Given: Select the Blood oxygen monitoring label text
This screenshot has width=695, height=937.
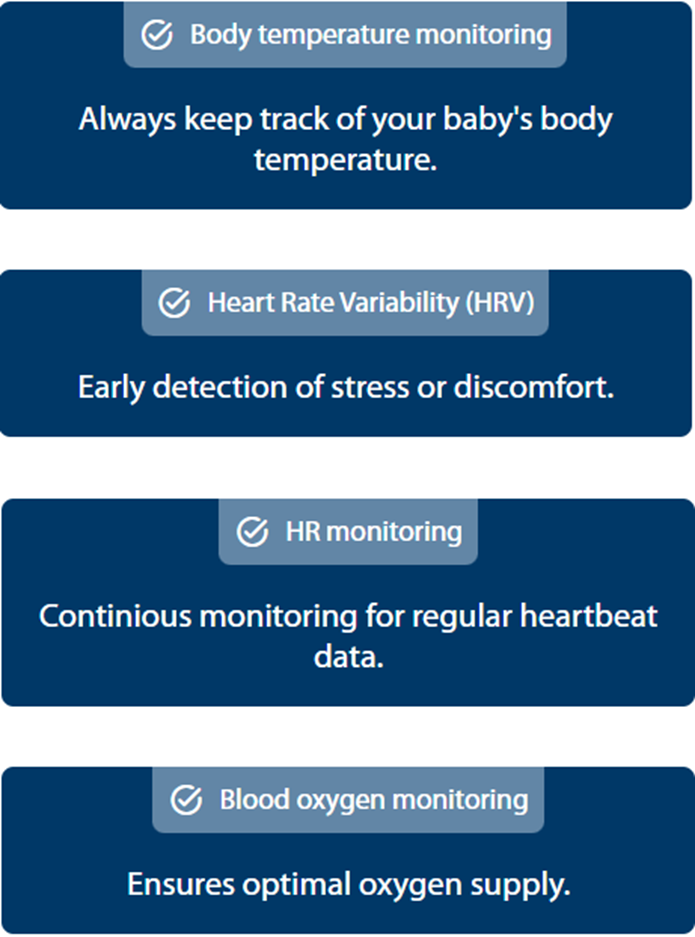Looking at the screenshot, I should pos(373,800).
